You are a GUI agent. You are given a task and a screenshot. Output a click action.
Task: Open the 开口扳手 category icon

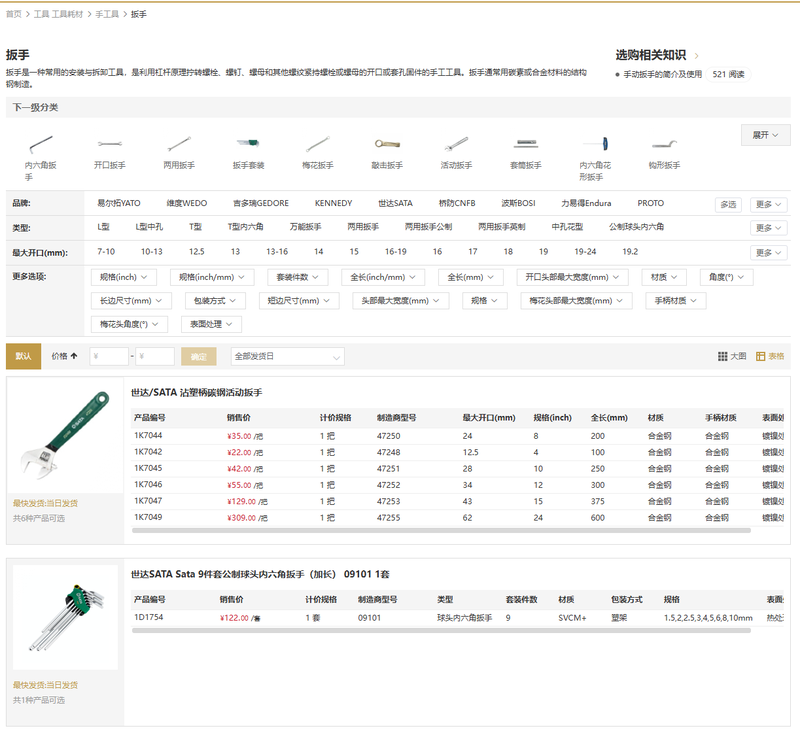tap(110, 144)
